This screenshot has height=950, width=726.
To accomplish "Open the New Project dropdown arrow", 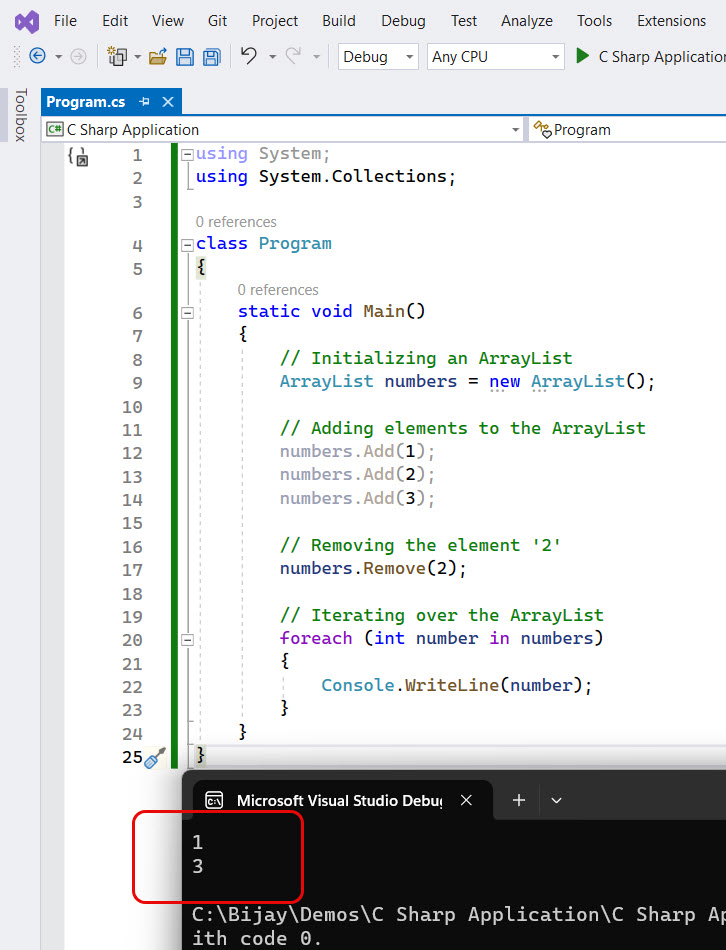I will pos(138,57).
